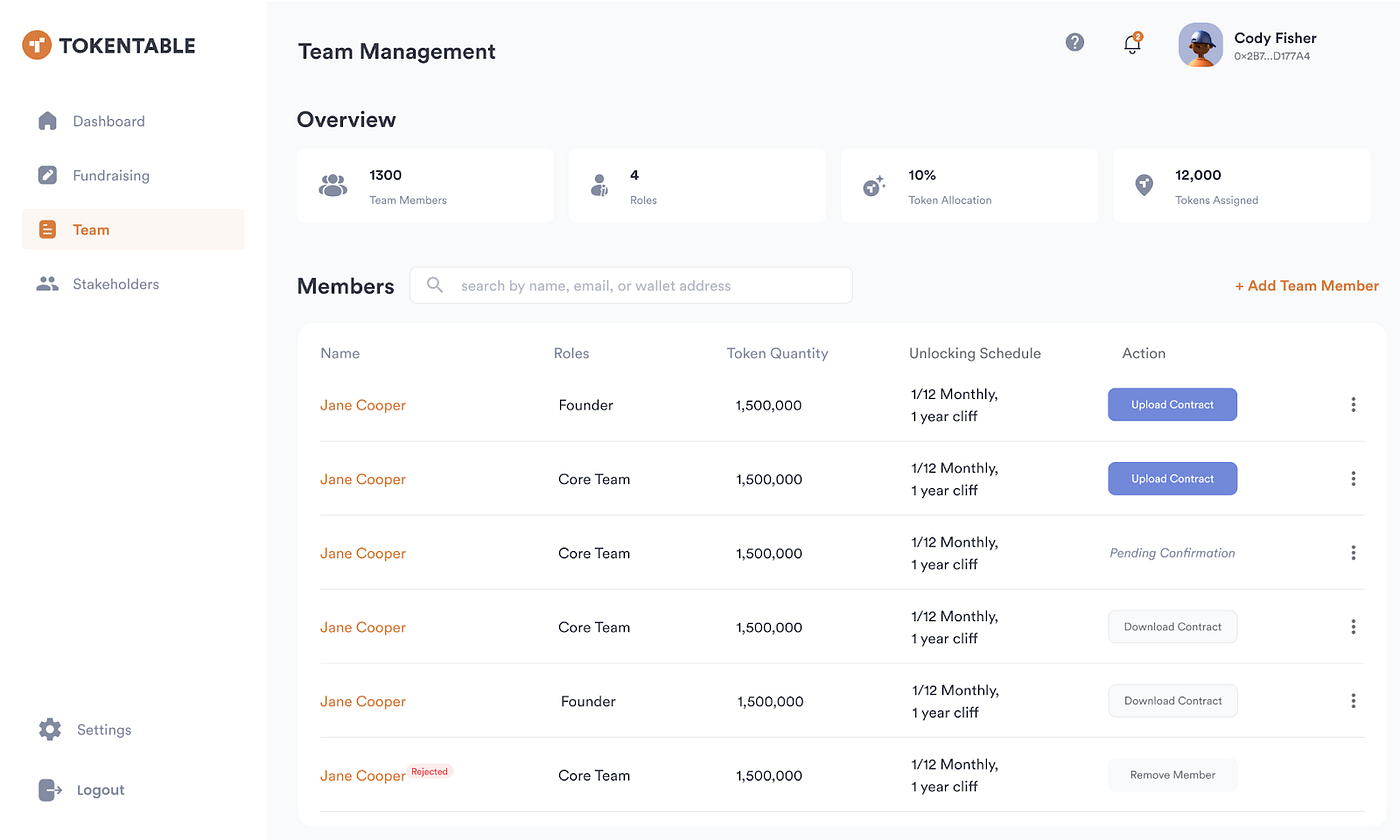Viewport: 1400px width, 840px height.
Task: Remove the rejected Jane Cooper member
Action: [1172, 774]
